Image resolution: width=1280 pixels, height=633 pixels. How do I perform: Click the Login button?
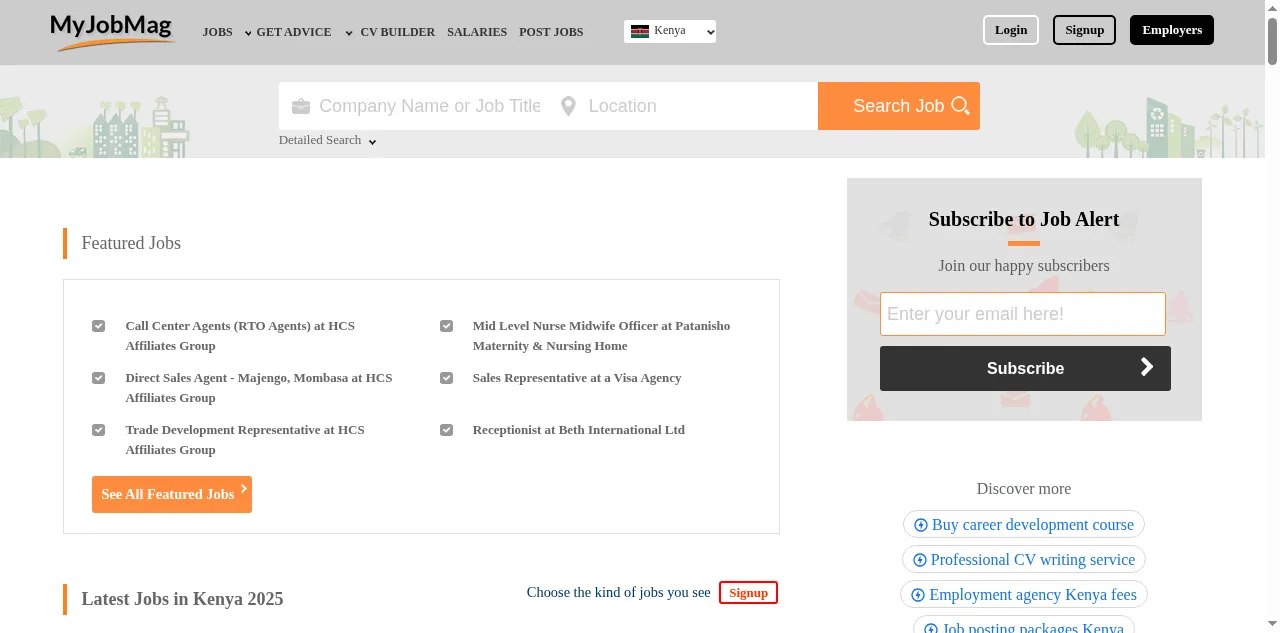pos(1011,30)
